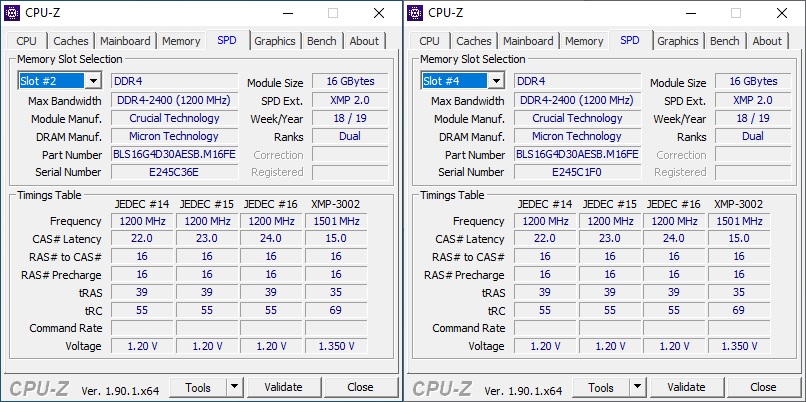Image resolution: width=806 pixels, height=402 pixels.
Task: Click JEDEC #14 Command Rate empty field in left window
Action: coord(142,328)
